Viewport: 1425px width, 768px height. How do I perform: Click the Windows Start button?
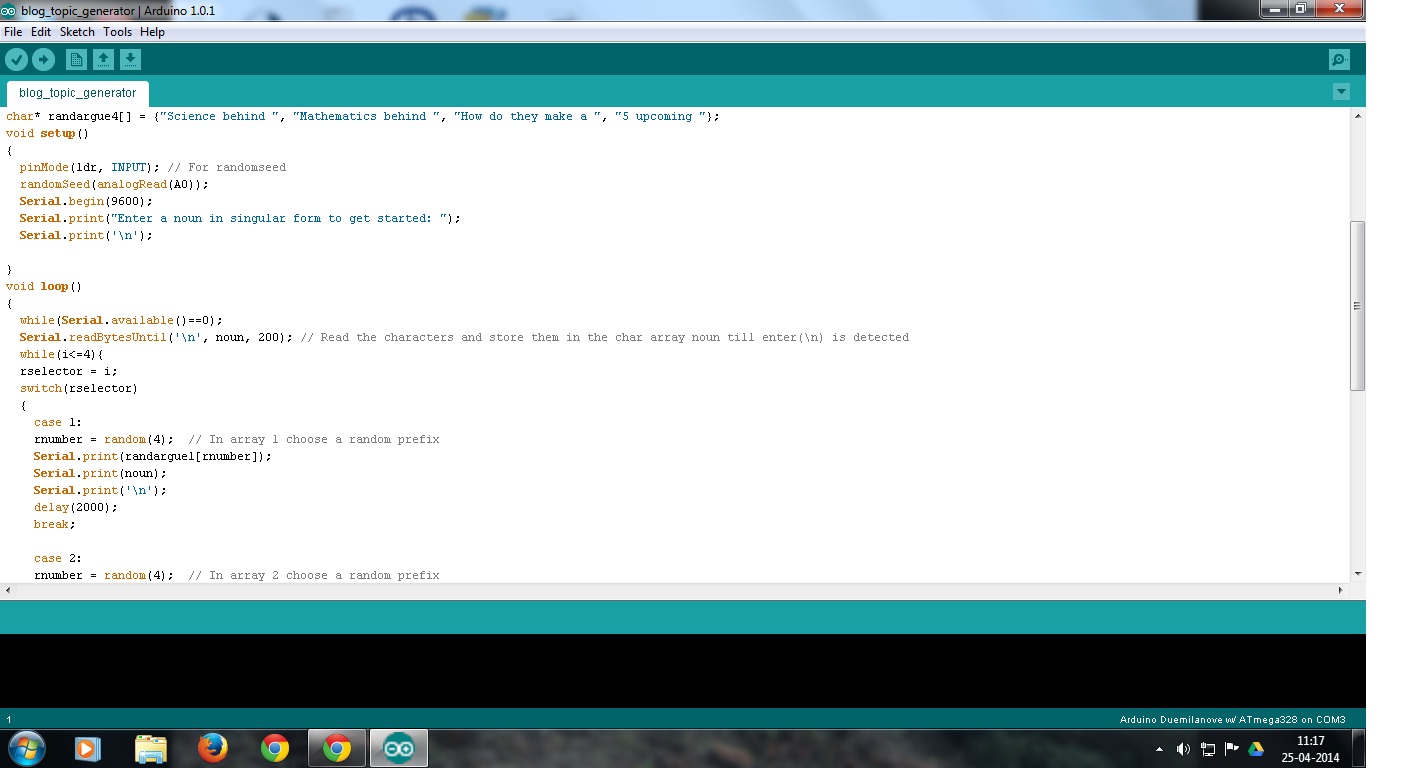point(26,747)
